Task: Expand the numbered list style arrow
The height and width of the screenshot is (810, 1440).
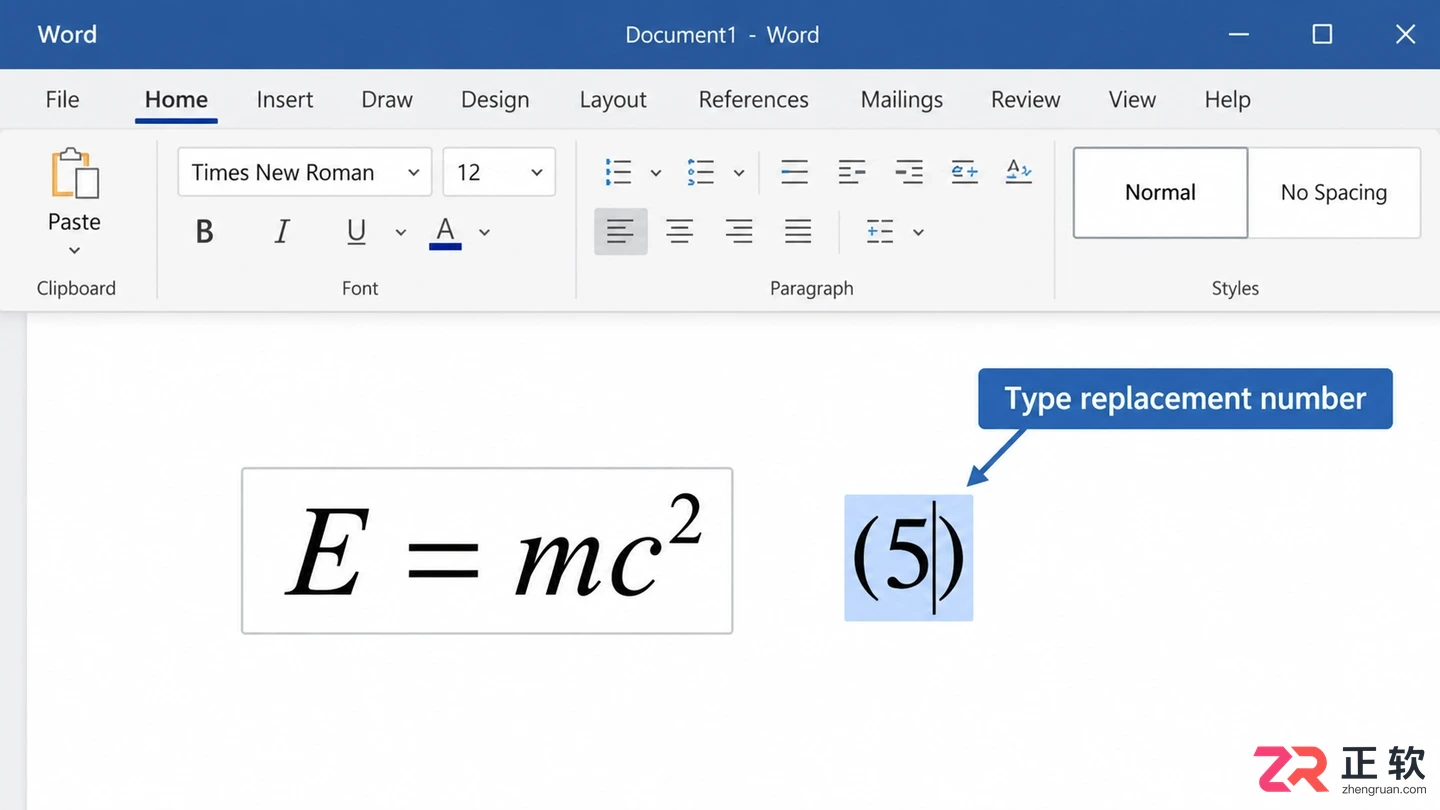Action: point(739,173)
